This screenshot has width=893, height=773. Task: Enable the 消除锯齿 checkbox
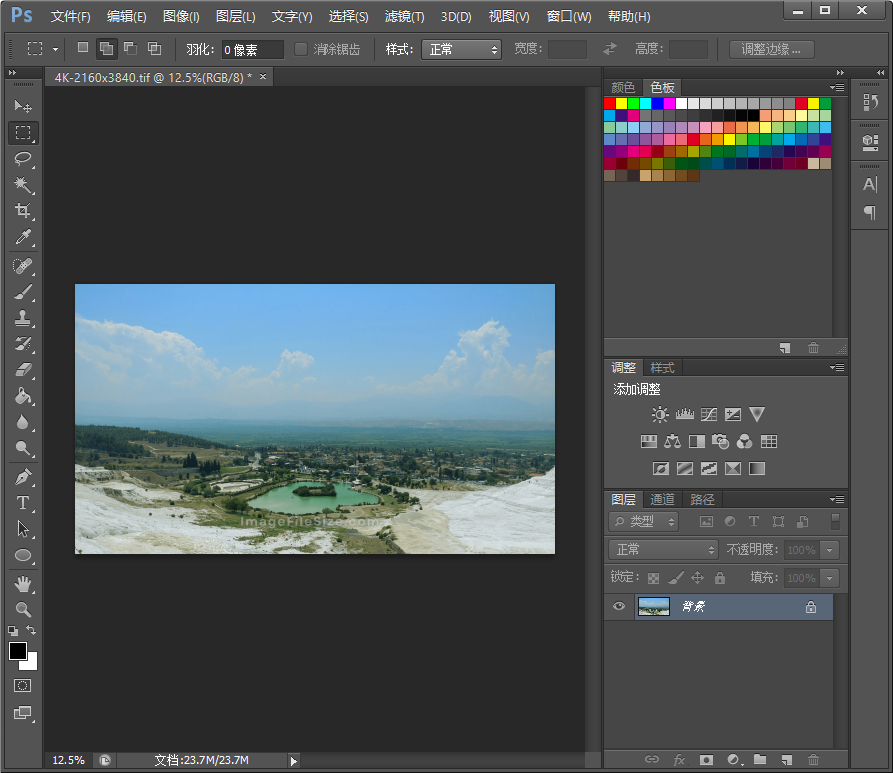[x=301, y=49]
